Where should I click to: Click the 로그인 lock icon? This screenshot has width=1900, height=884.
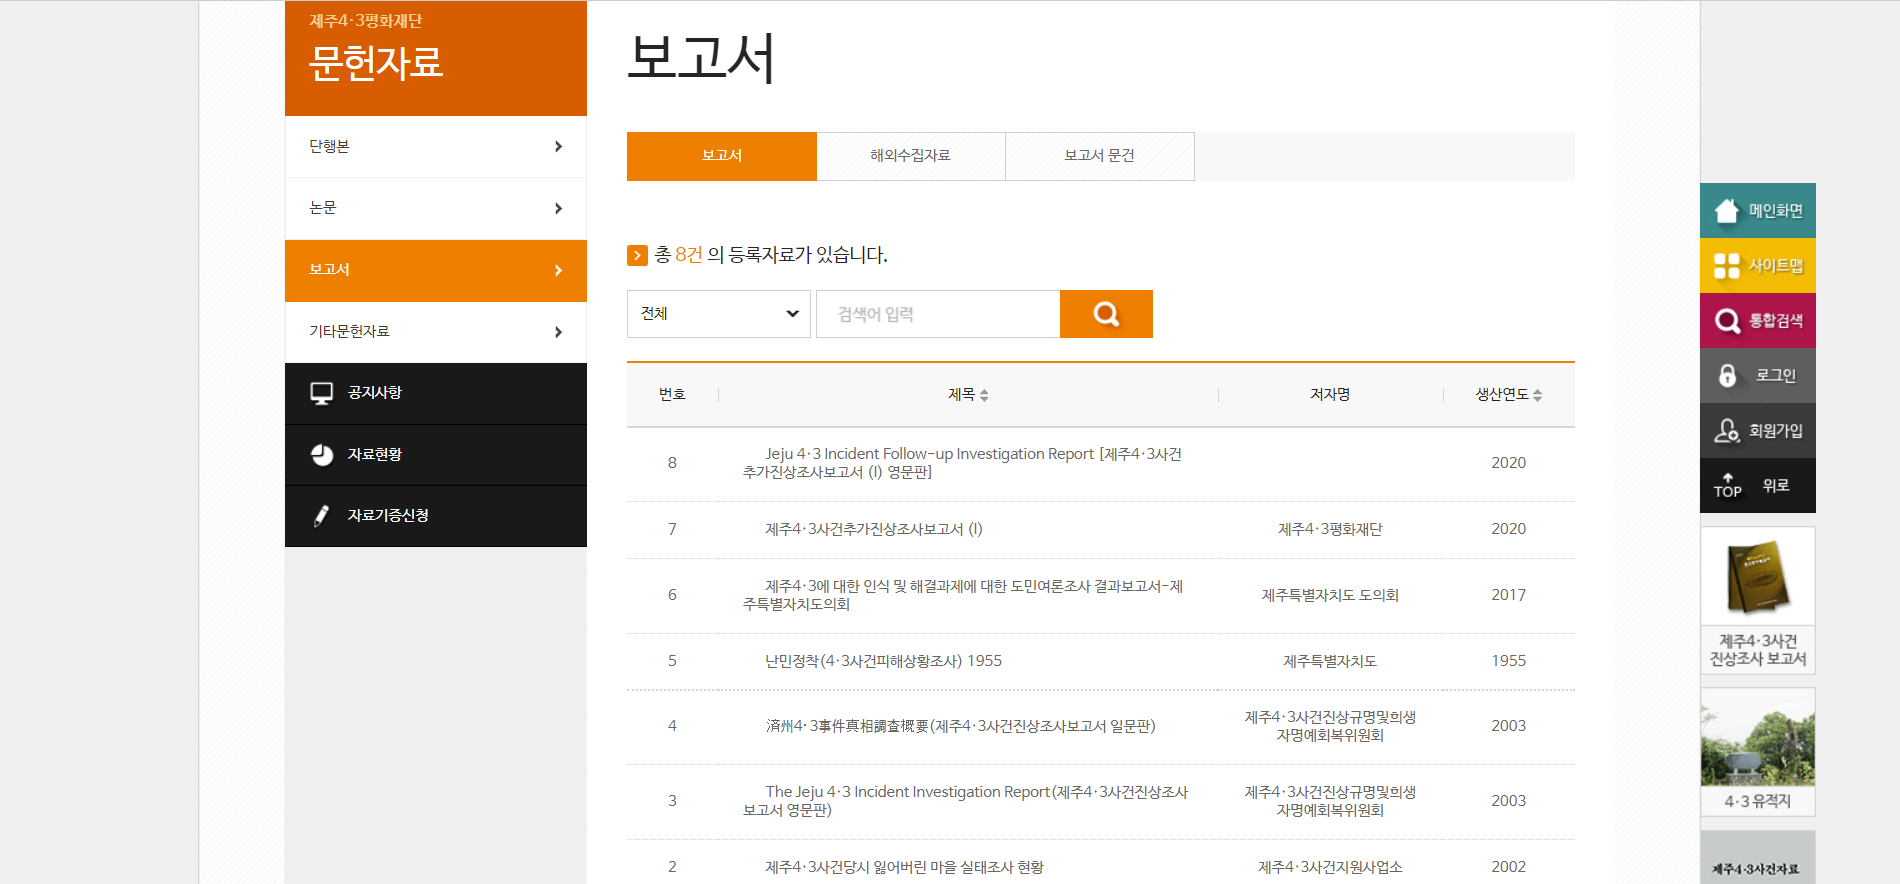pos(1727,376)
